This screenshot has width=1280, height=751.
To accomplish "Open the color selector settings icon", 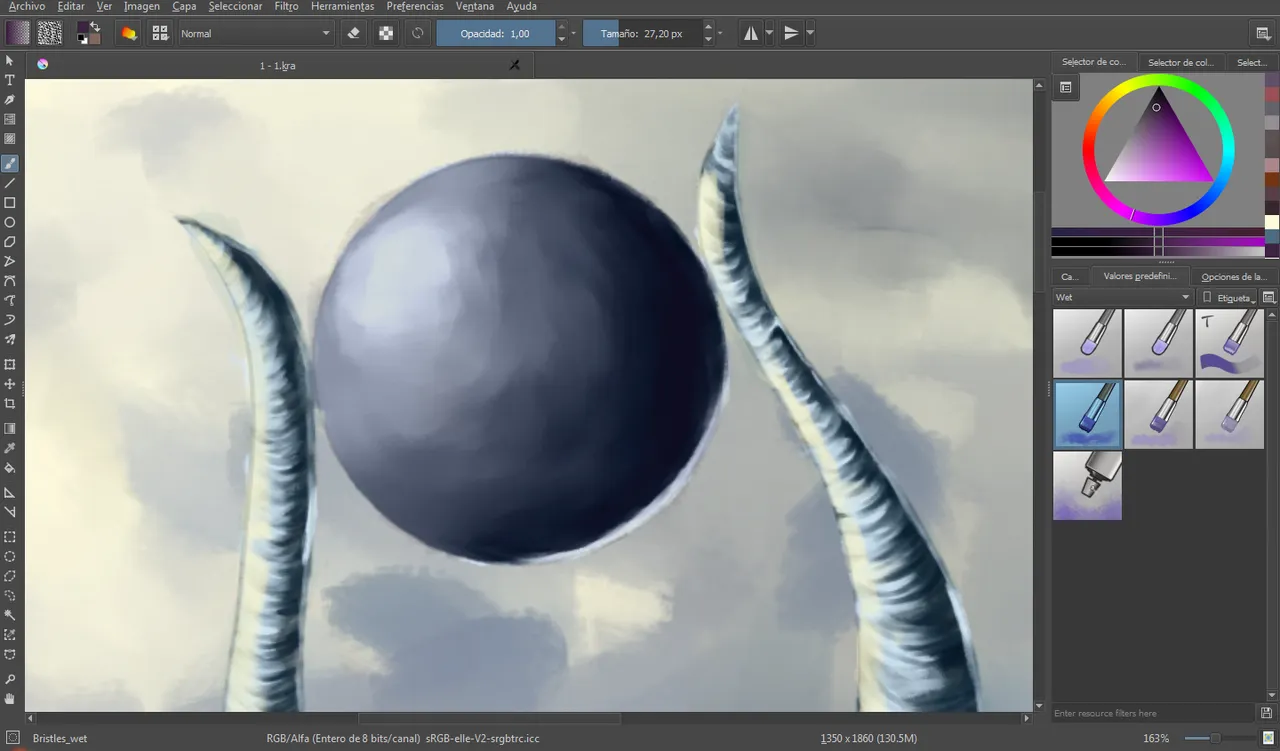I will coord(1066,88).
